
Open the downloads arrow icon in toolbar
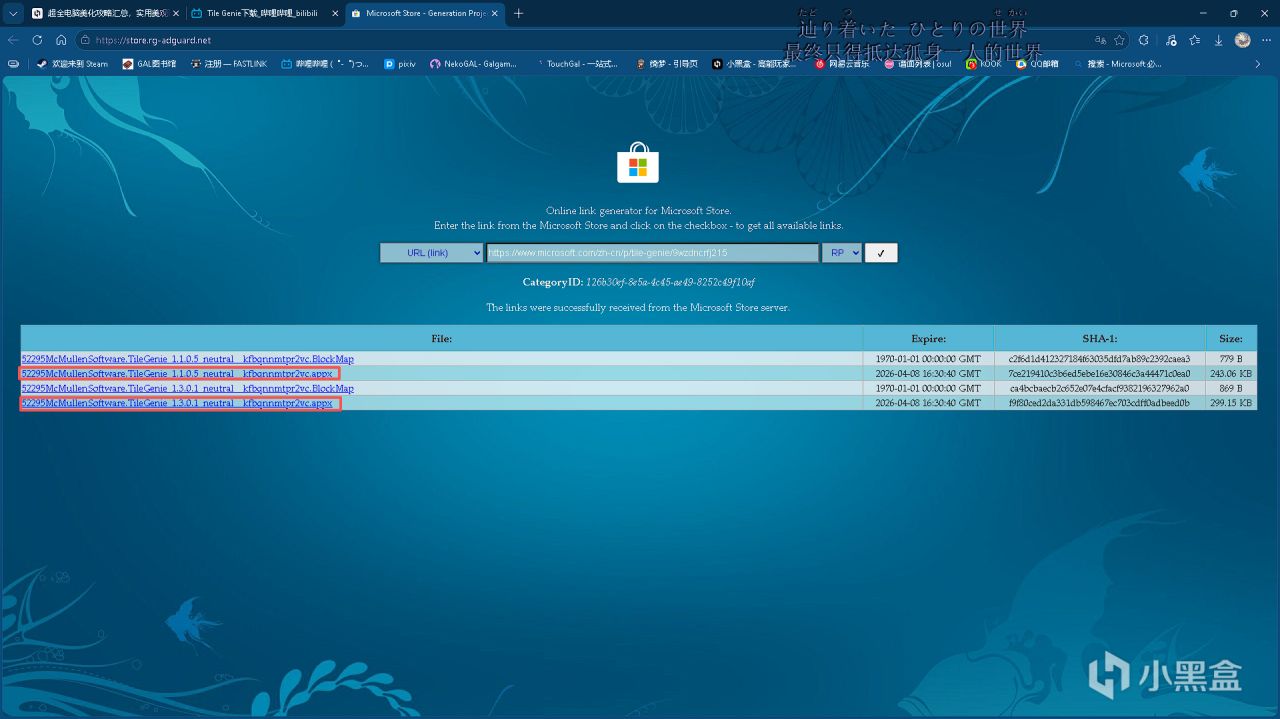1218,40
